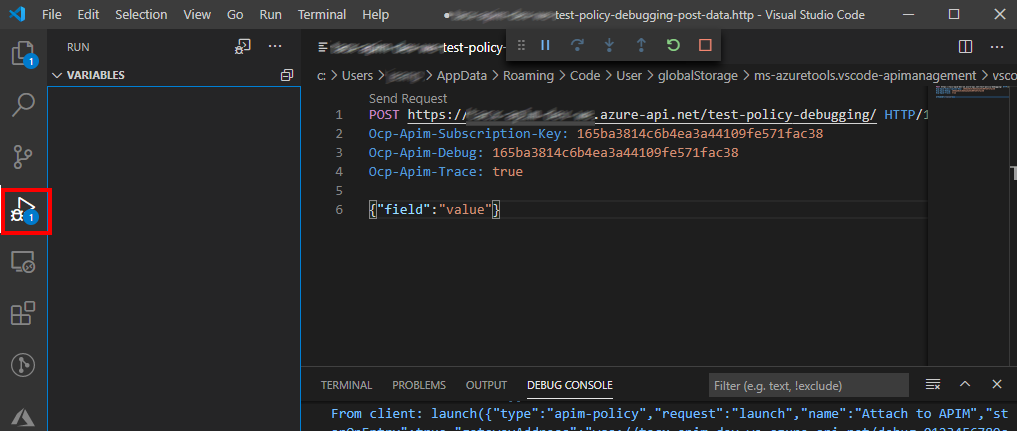Open the Run and Debug view

coord(24,209)
